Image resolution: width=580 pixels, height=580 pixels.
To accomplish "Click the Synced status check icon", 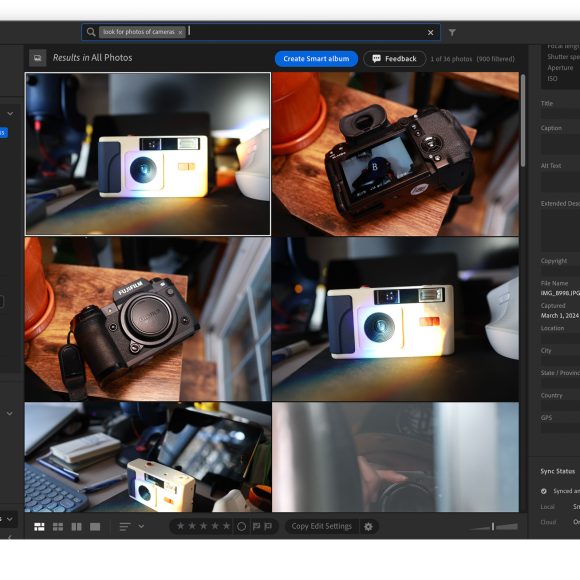I will (x=544, y=491).
